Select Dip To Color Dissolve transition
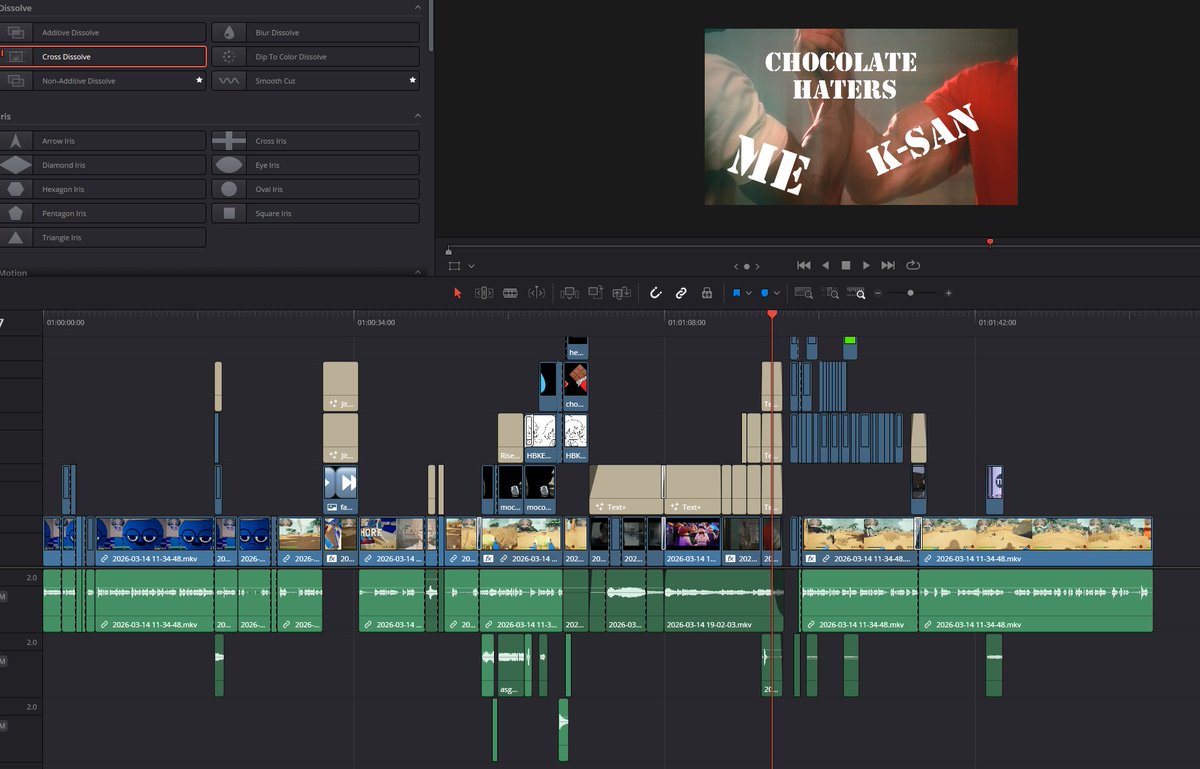 pyautogui.click(x=315, y=57)
